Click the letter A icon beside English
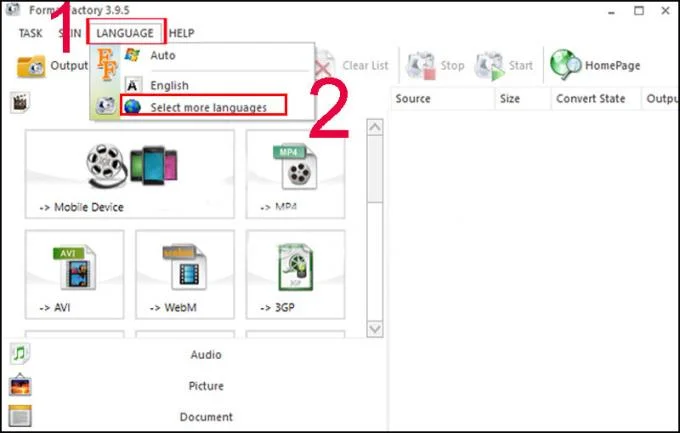680x433 pixels. tap(133, 85)
